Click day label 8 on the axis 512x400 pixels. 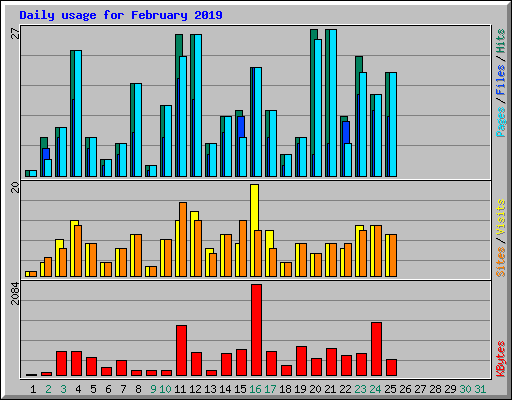point(138,389)
